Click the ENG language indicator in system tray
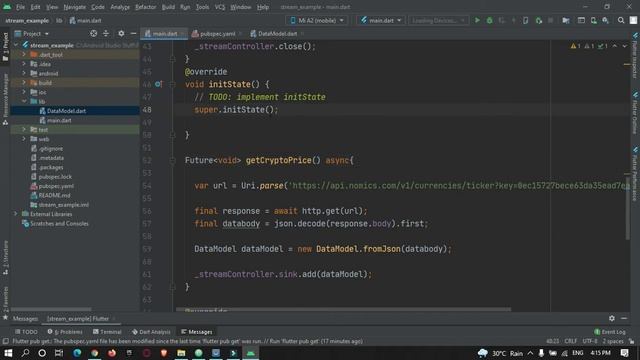 pyautogui.click(x=578, y=353)
